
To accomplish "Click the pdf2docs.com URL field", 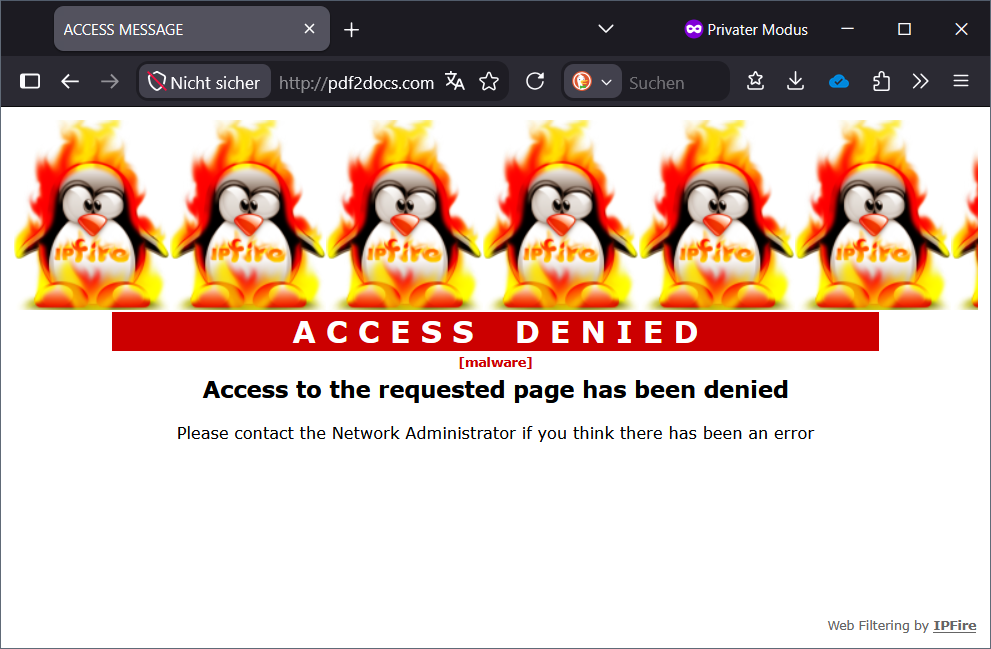I will pyautogui.click(x=356, y=82).
